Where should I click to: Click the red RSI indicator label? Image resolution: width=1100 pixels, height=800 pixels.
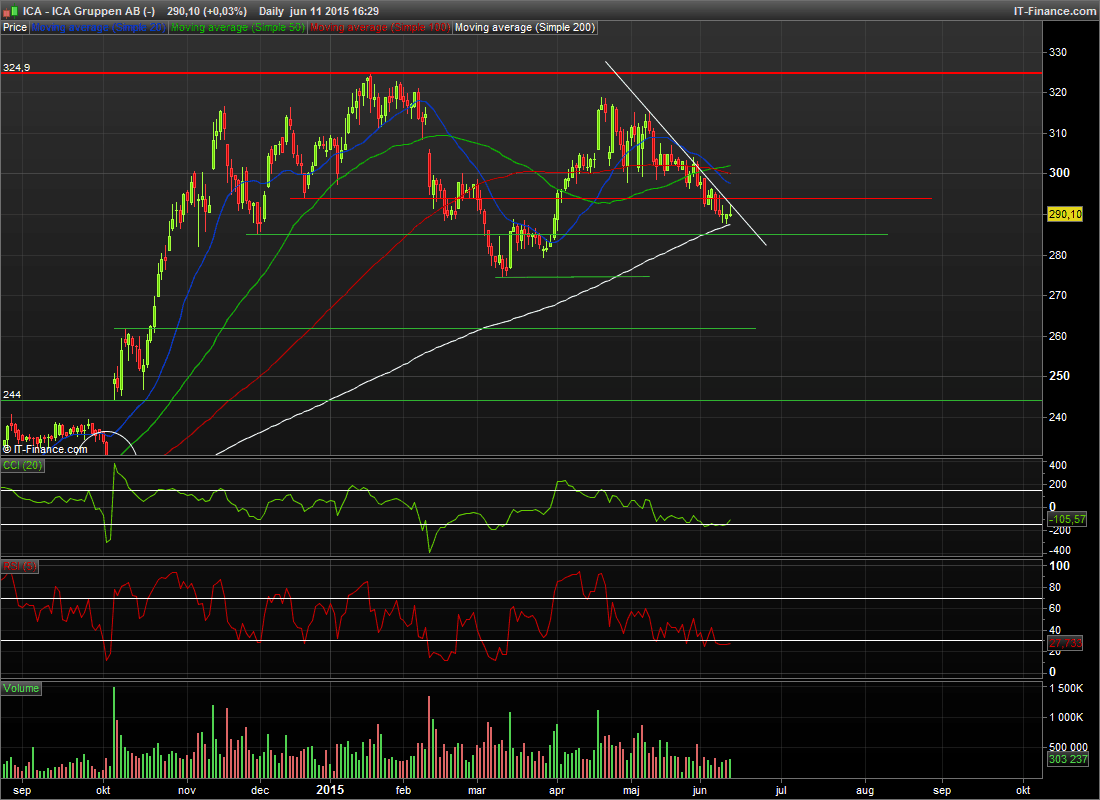point(20,567)
